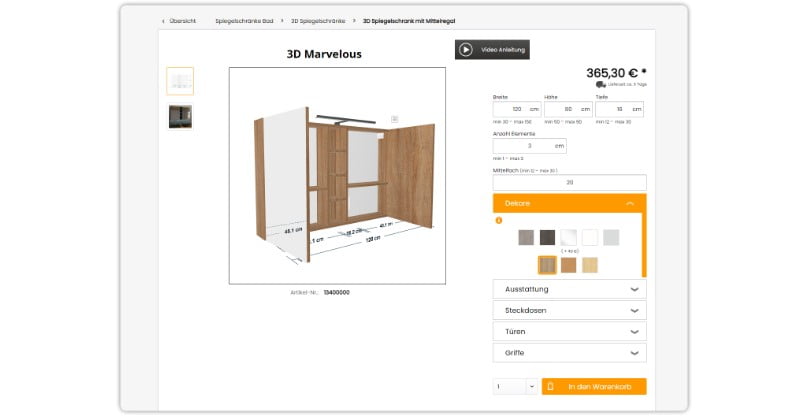Focus the Mittelfach input field
The width and height of the screenshot is (808, 416).
click(569, 182)
